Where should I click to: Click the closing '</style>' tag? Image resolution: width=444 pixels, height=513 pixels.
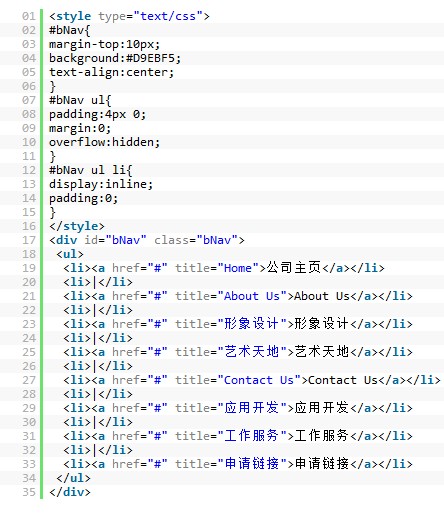click(77, 226)
